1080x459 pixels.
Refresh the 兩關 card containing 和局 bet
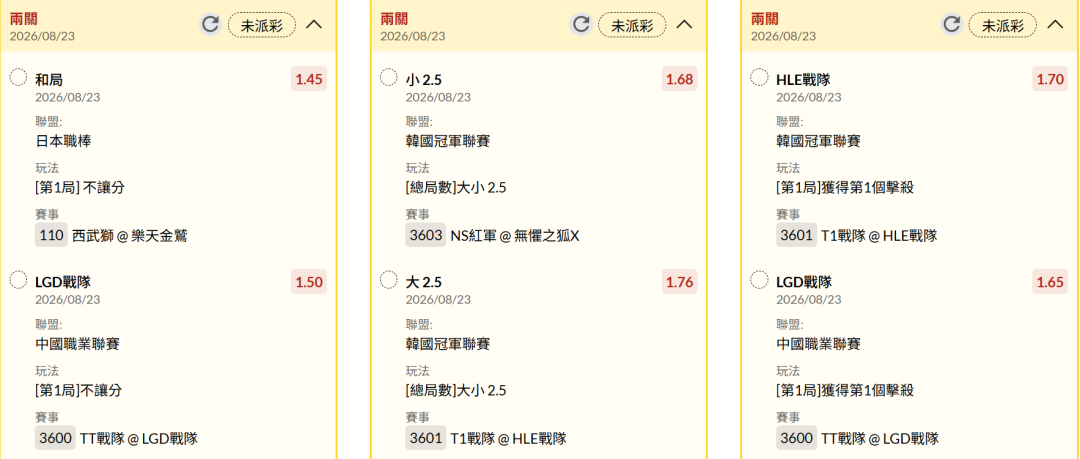point(210,25)
